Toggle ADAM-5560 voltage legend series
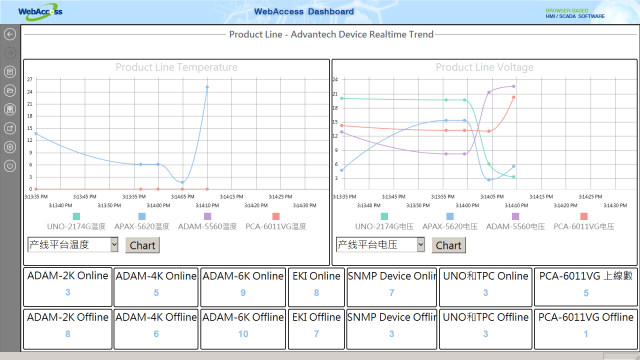640x360 pixels. coord(515,222)
